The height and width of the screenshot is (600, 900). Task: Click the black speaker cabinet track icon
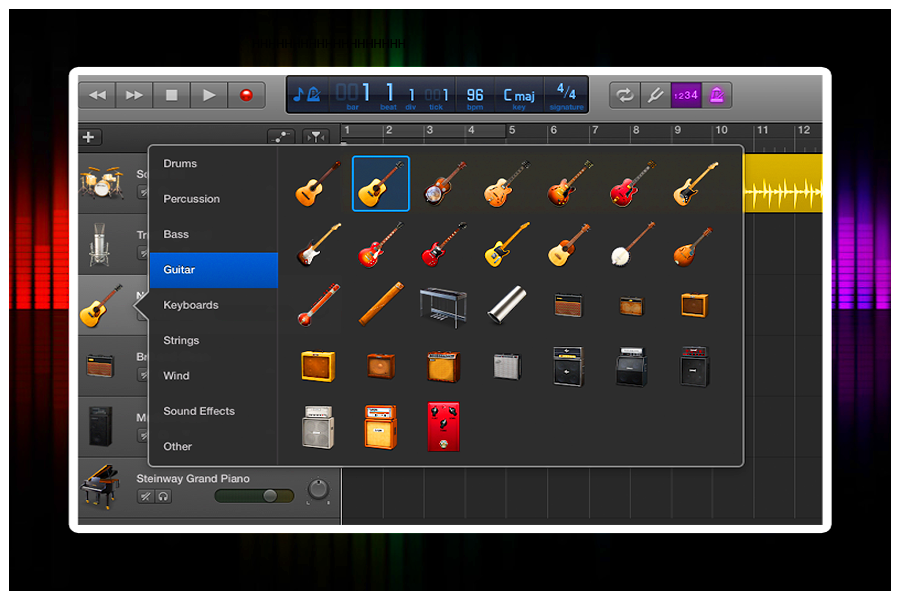click(x=100, y=426)
